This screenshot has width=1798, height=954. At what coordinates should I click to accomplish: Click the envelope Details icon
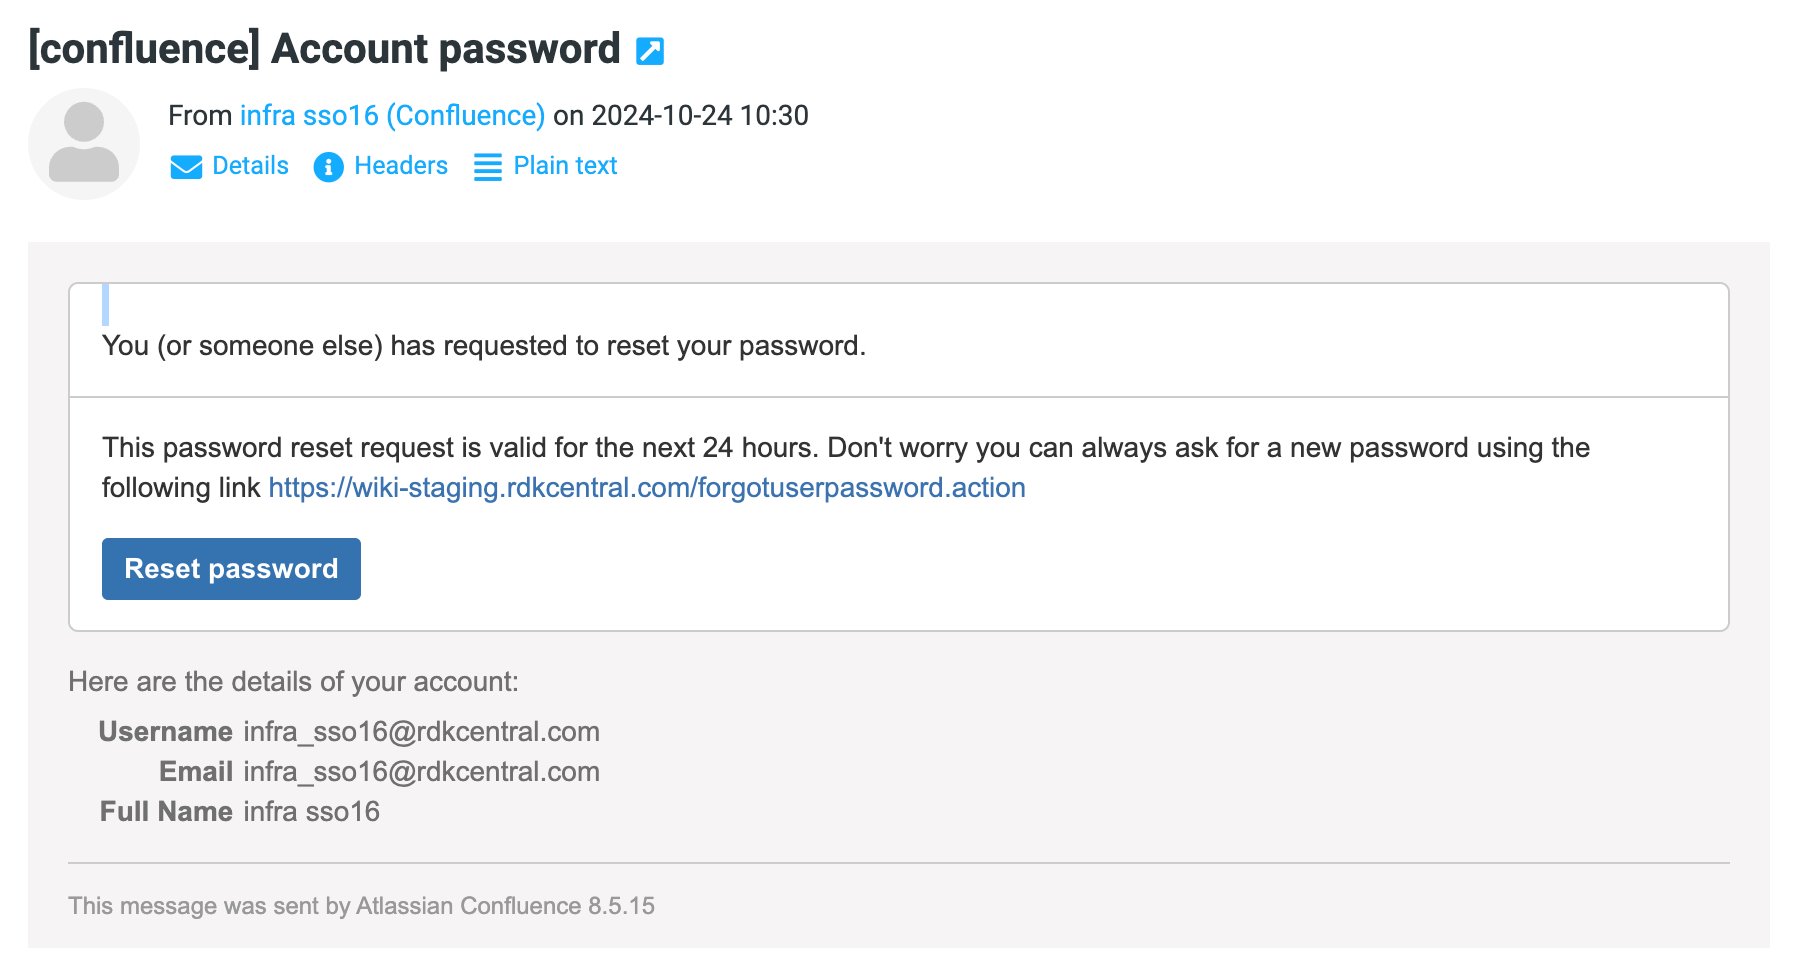[x=186, y=167]
